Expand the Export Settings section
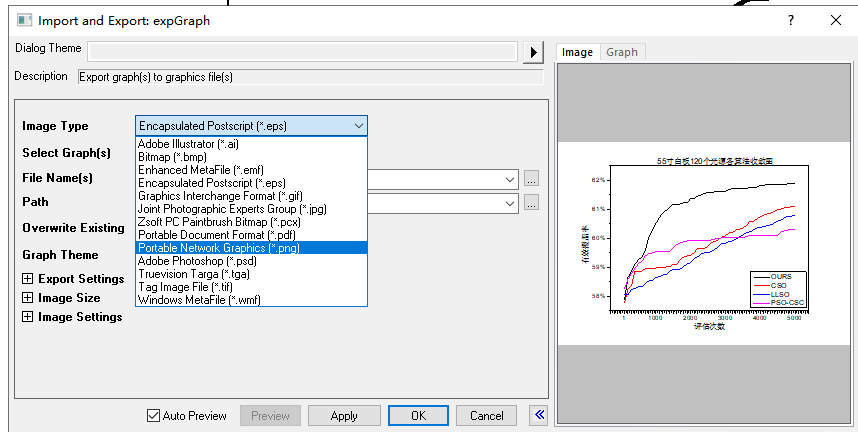This screenshot has width=858, height=432. (28, 279)
